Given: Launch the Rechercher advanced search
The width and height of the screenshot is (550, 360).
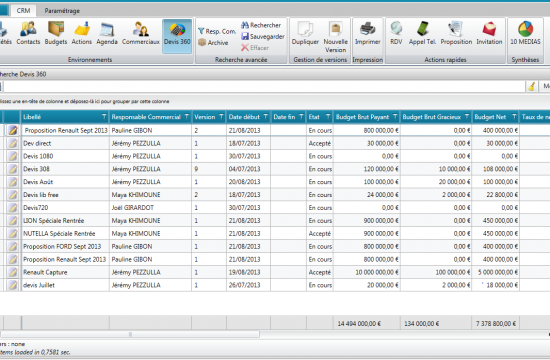Looking at the screenshot, I should tap(261, 25).
